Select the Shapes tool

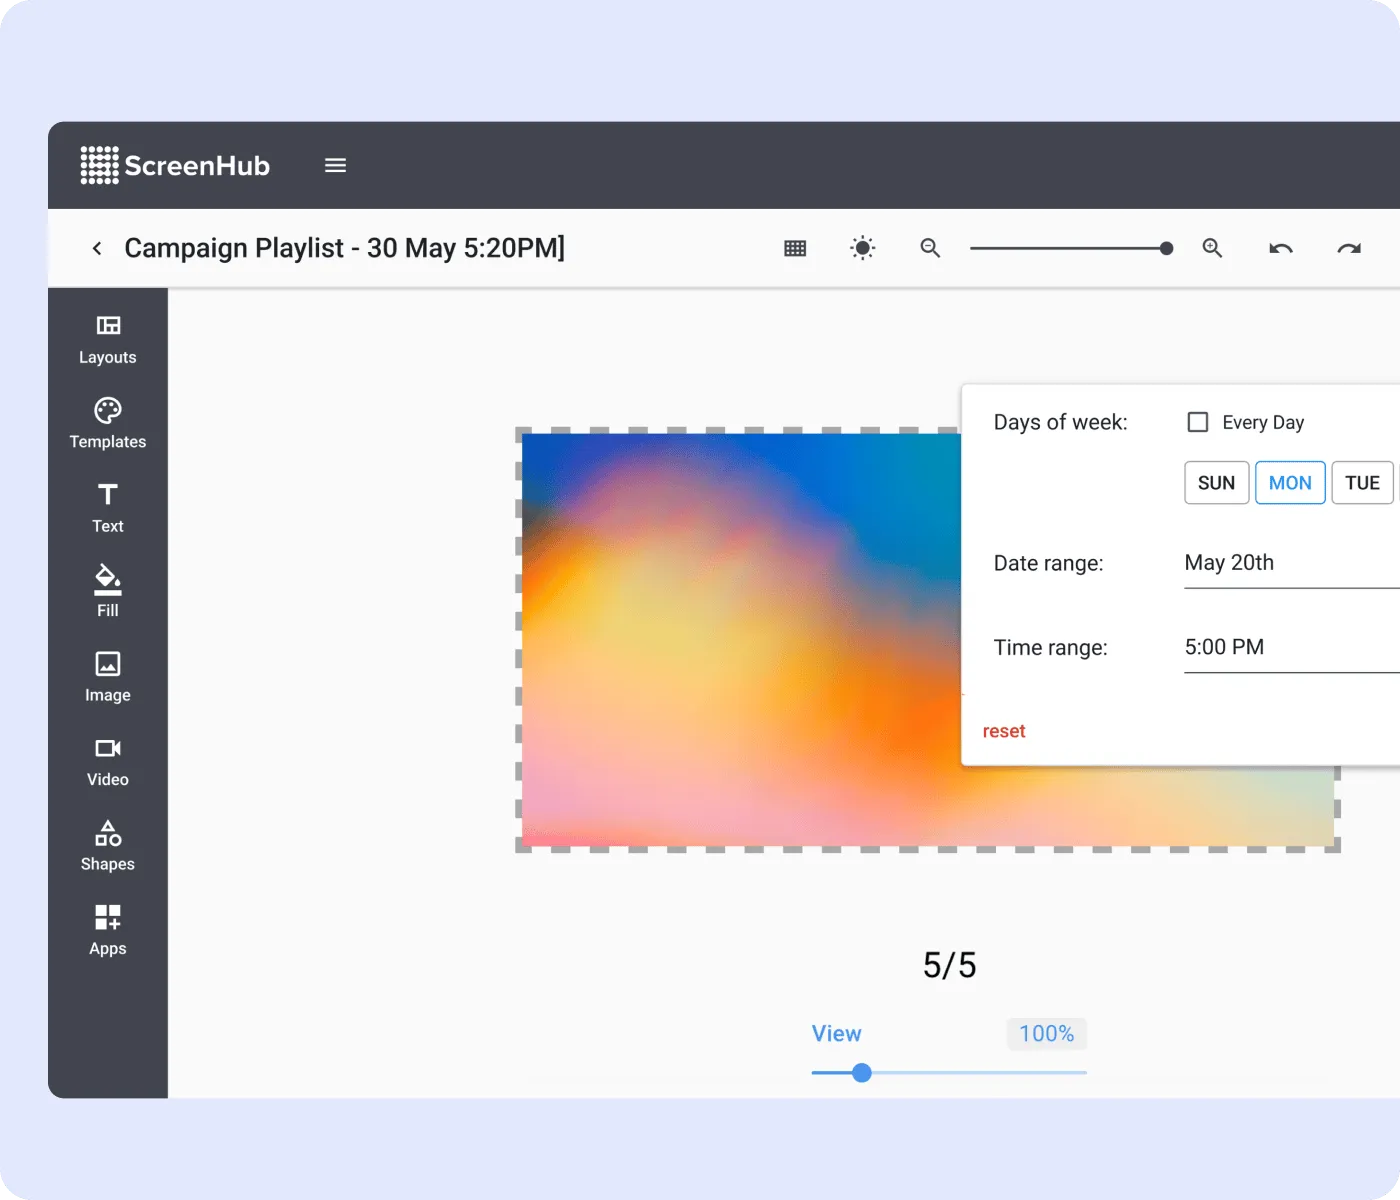tap(108, 847)
